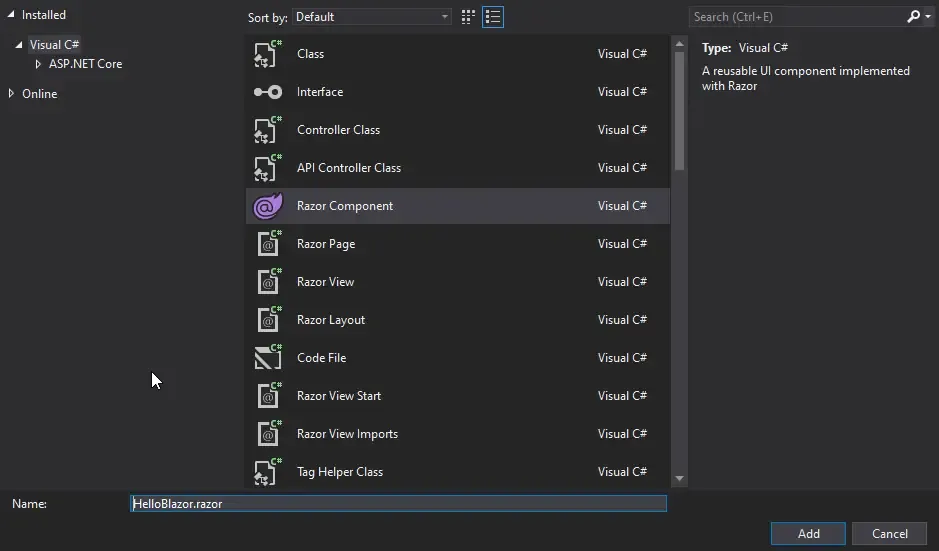This screenshot has width=939, height=551.
Task: Choose the Razor Layout icon
Action: click(269, 320)
